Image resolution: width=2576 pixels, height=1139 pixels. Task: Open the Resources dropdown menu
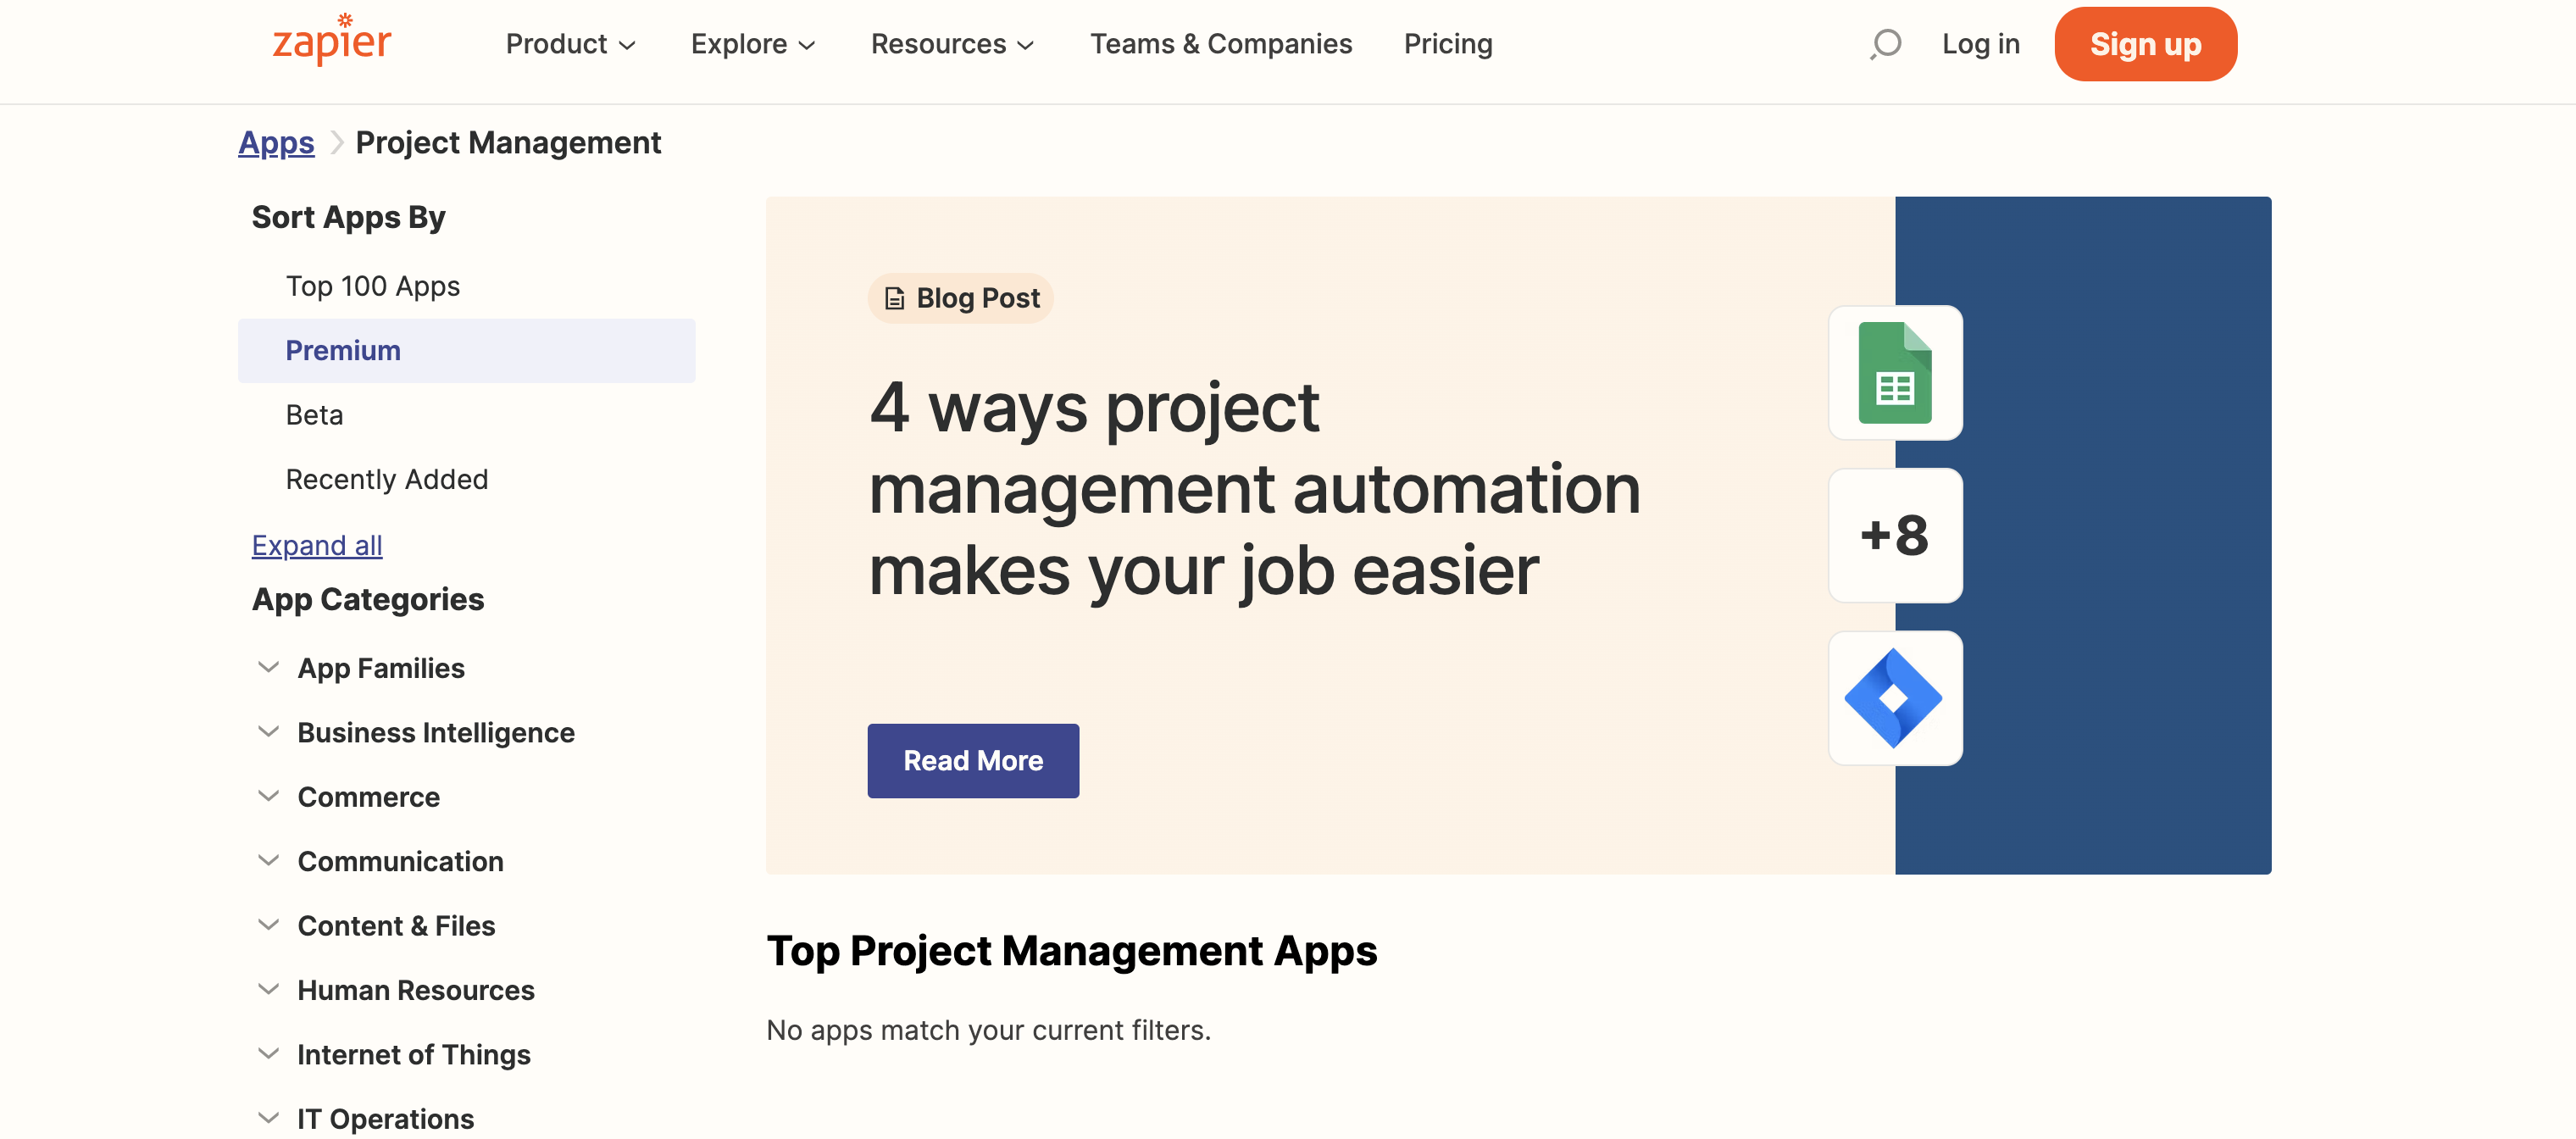(x=952, y=44)
